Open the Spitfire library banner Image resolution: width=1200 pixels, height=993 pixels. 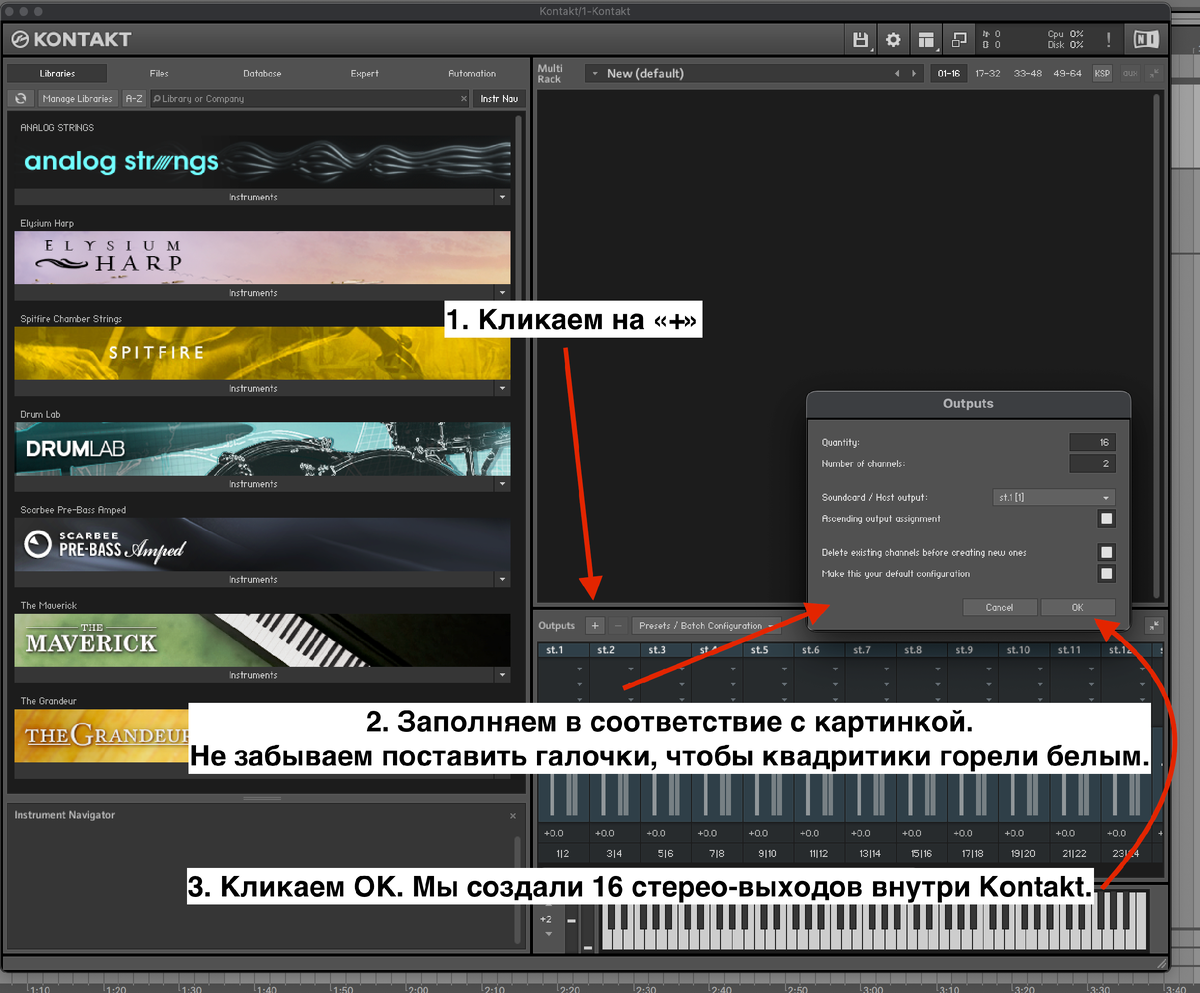(x=263, y=353)
